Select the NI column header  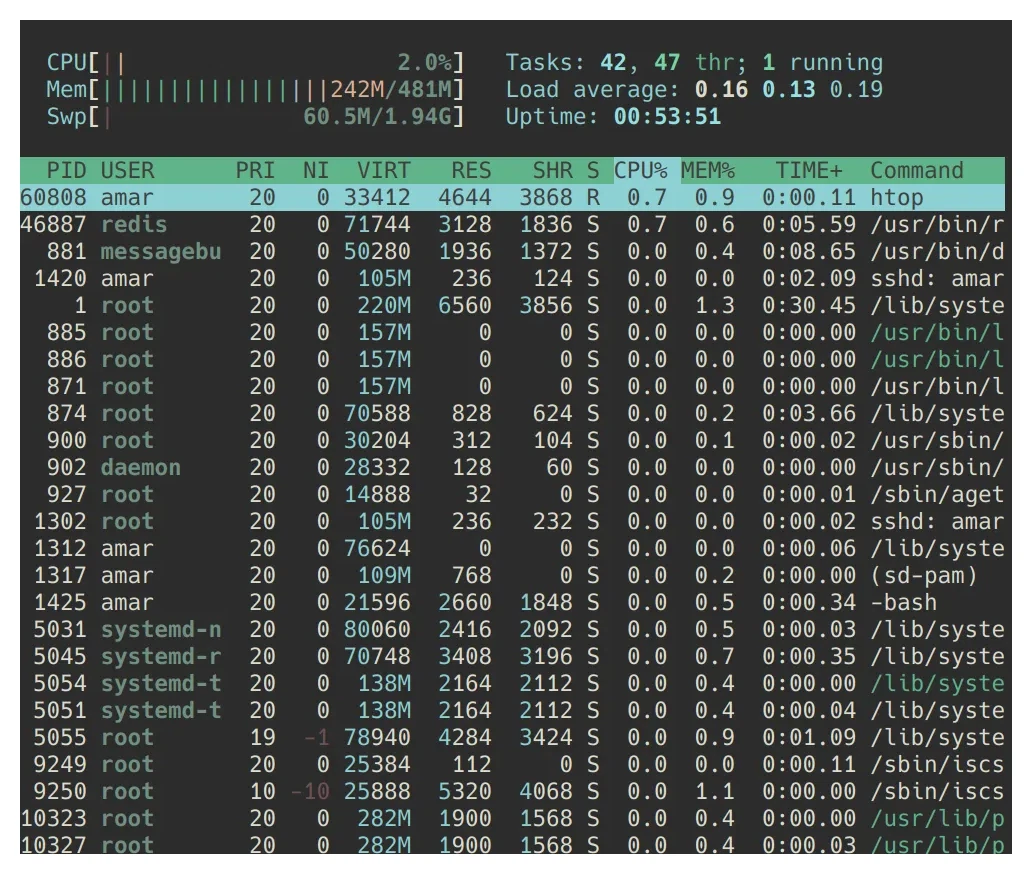[x=316, y=170]
